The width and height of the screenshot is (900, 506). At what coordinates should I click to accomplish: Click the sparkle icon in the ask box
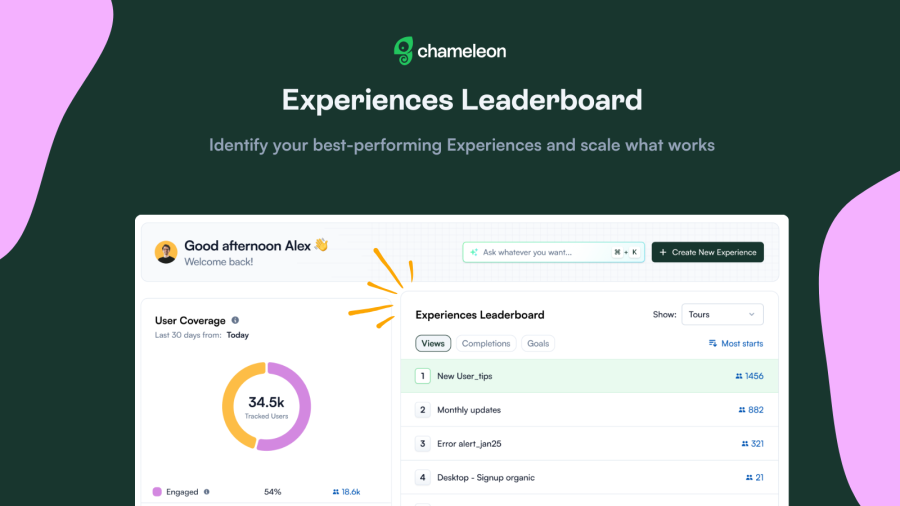point(473,253)
